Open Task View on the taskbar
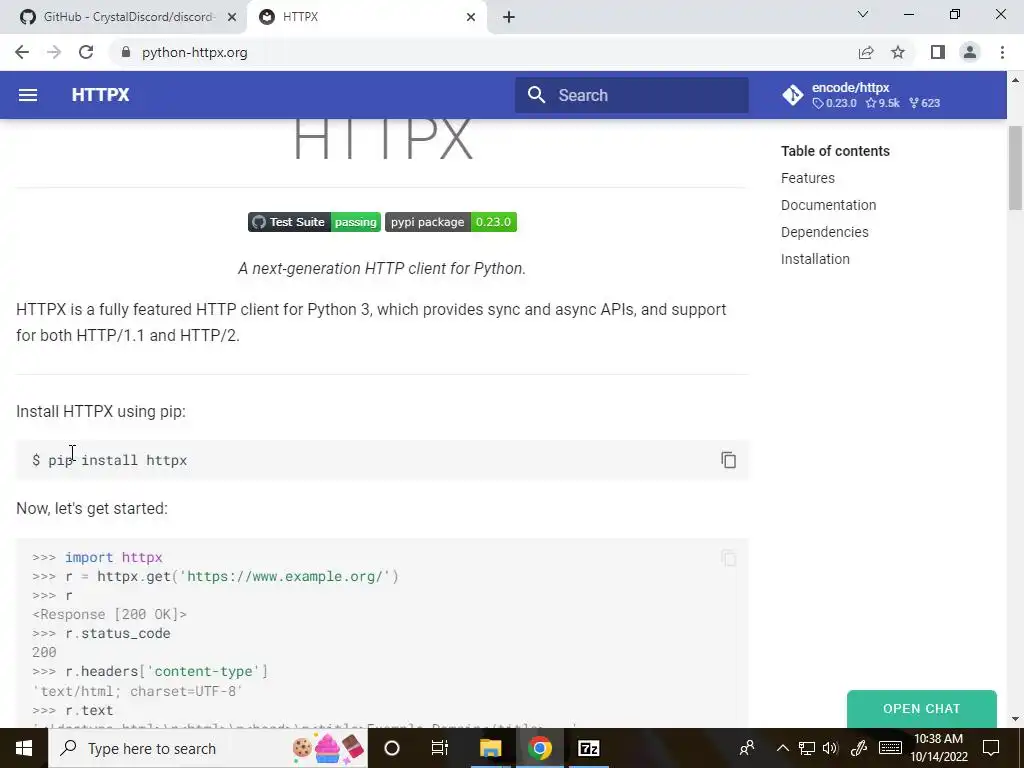This screenshot has width=1024, height=768. pos(440,748)
